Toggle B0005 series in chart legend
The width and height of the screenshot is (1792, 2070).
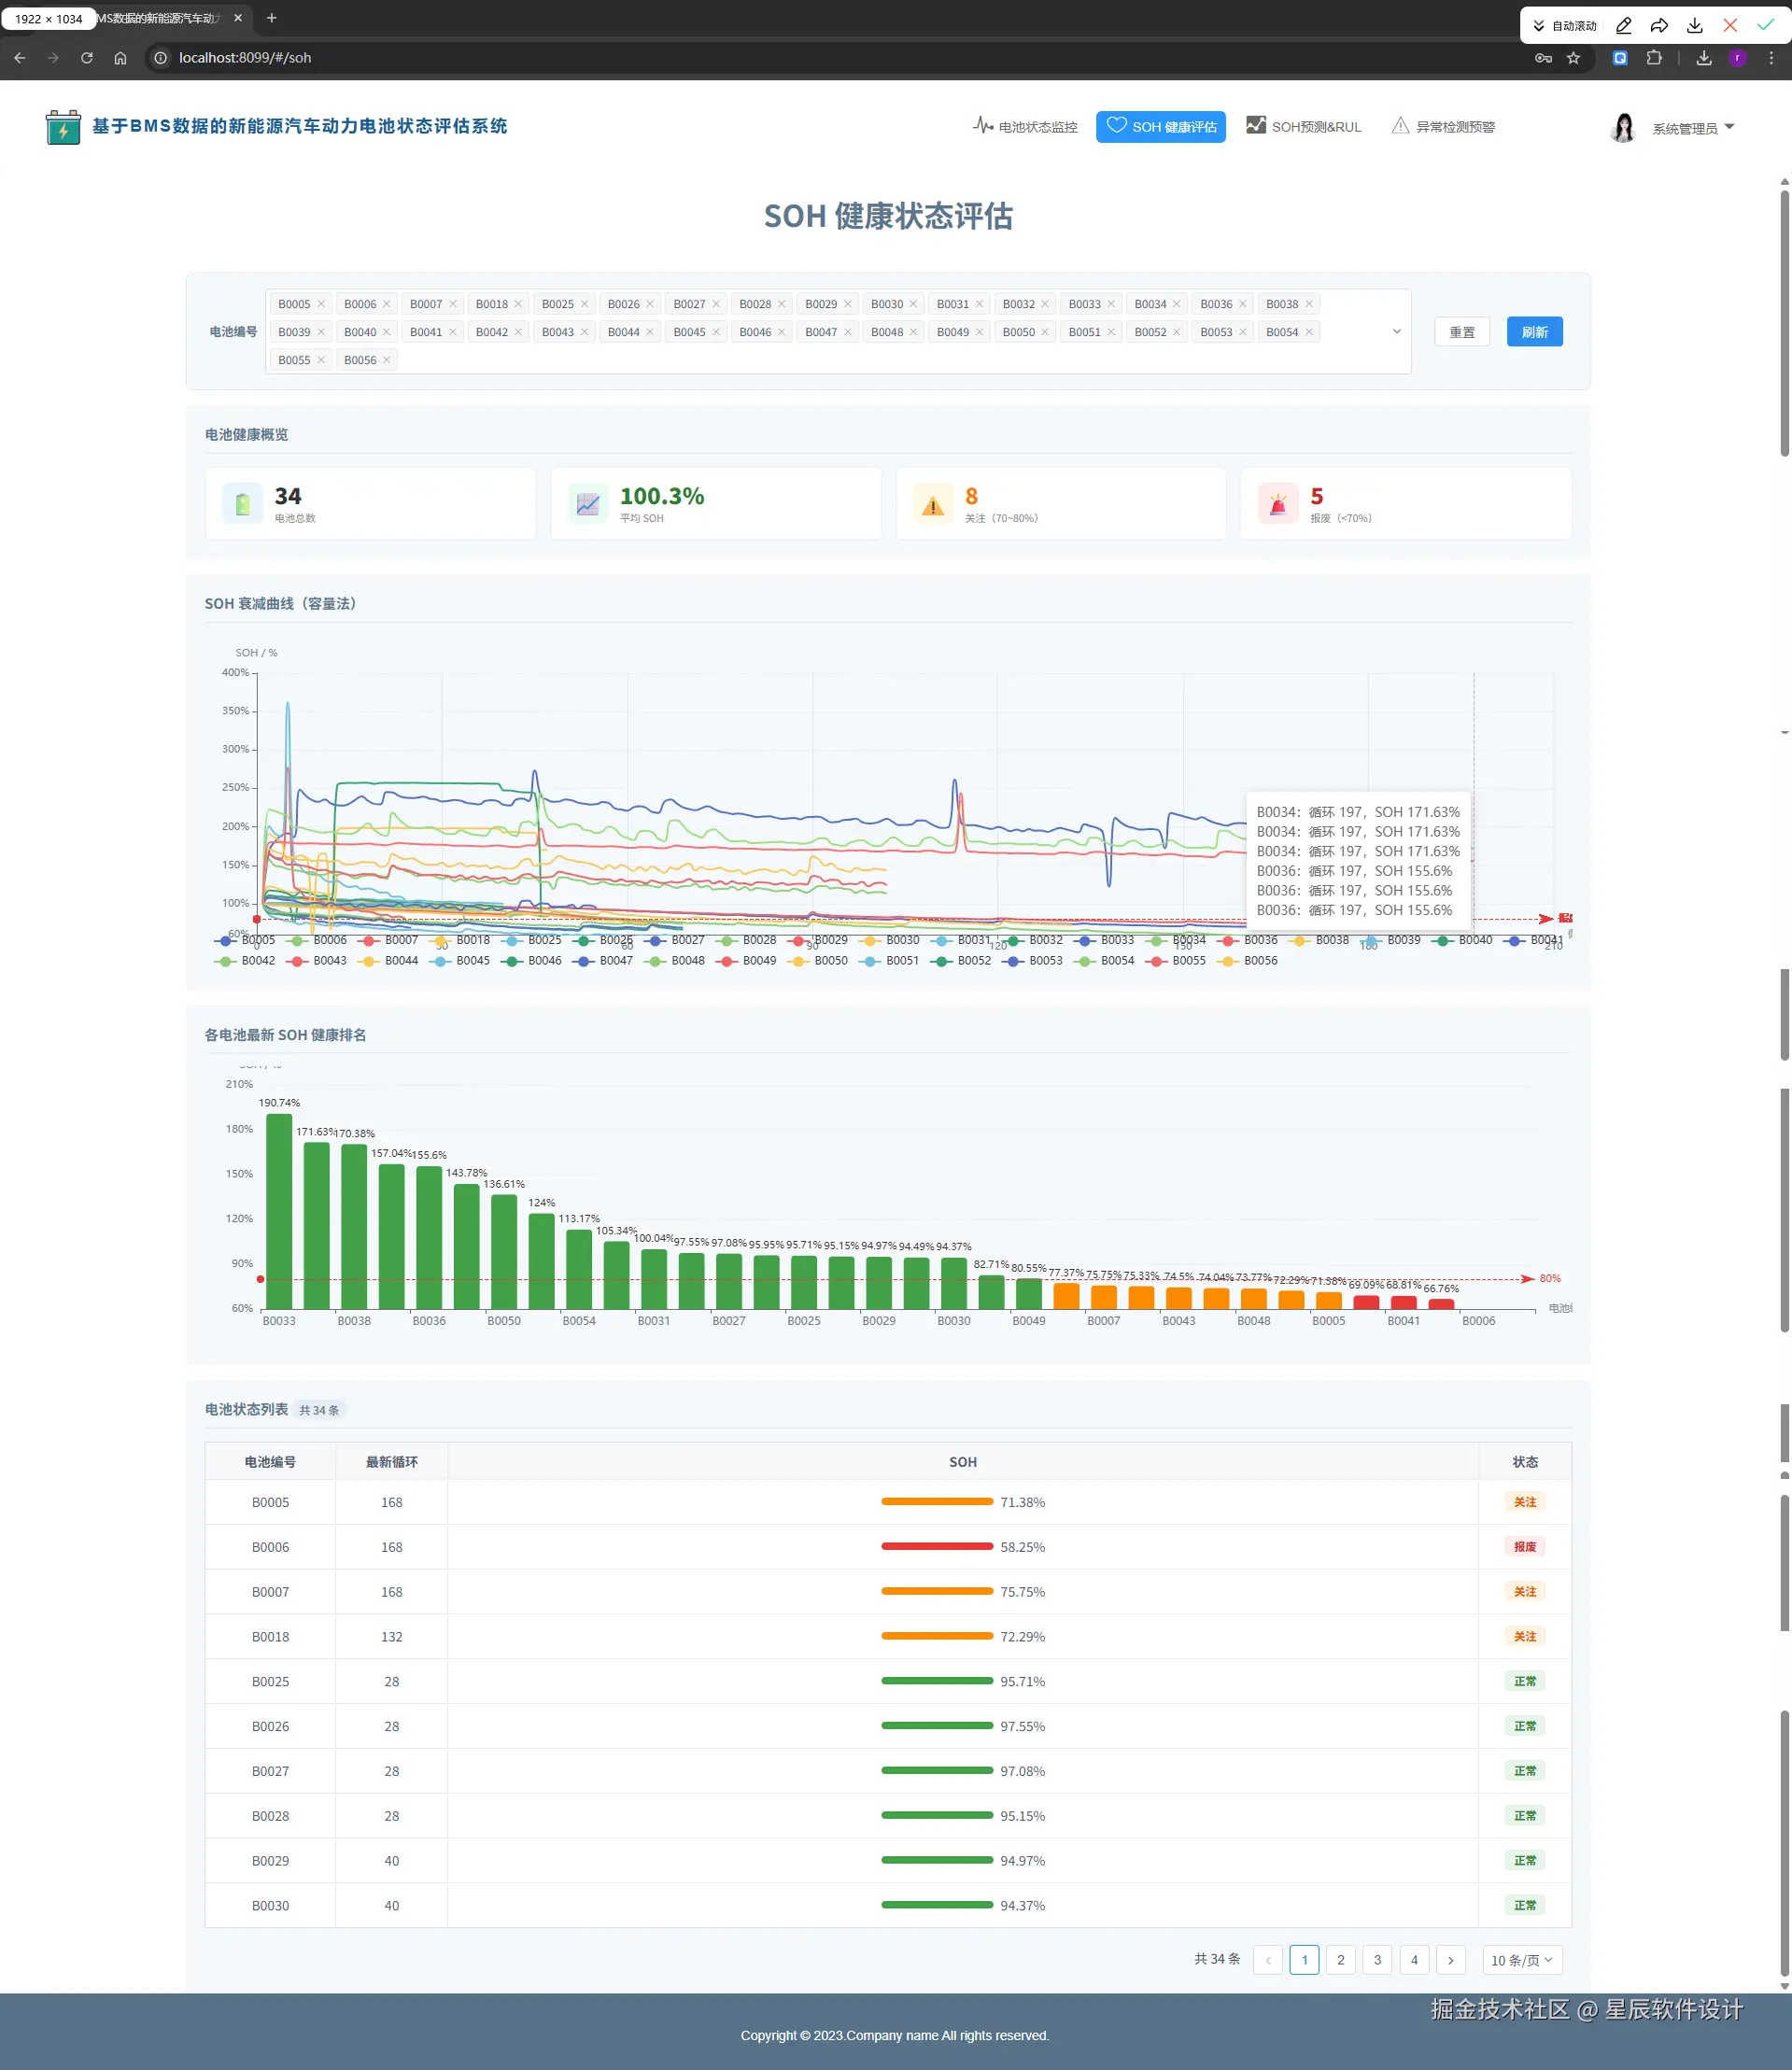245,940
